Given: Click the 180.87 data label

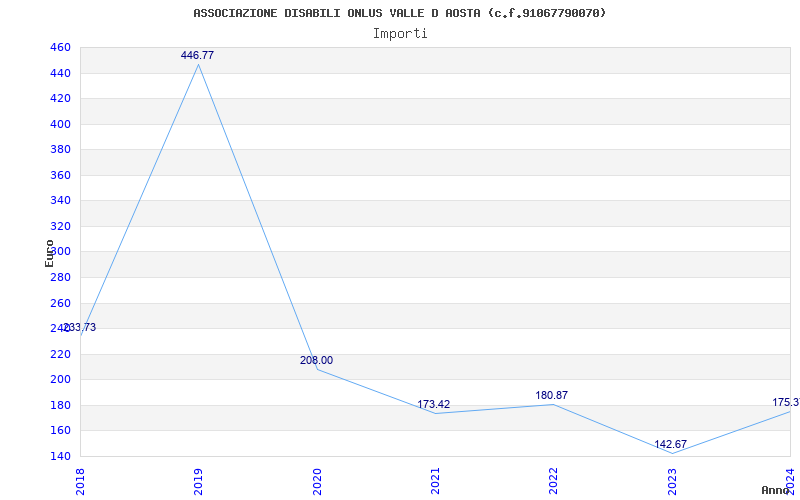Looking at the screenshot, I should 552,395.
